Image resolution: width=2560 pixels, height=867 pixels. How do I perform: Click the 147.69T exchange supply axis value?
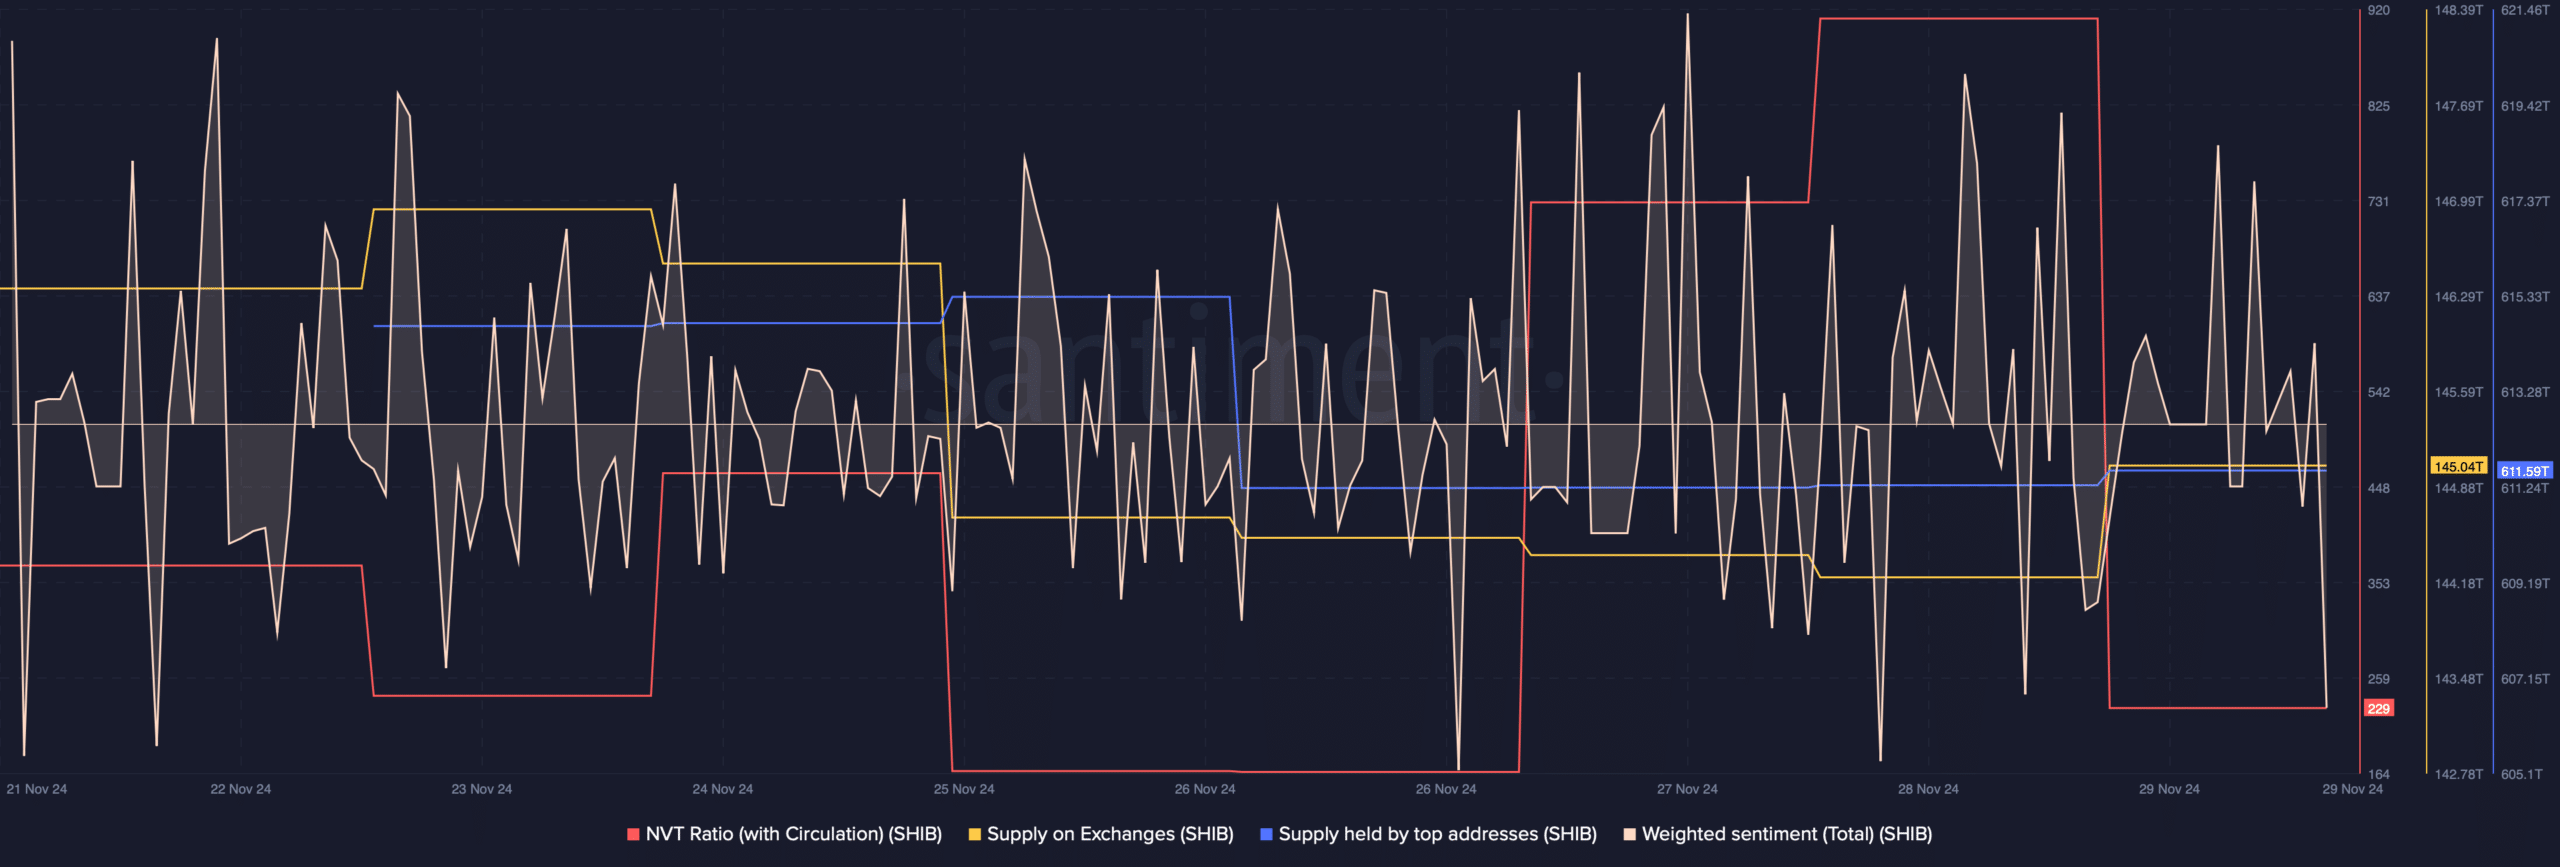(x=2459, y=106)
